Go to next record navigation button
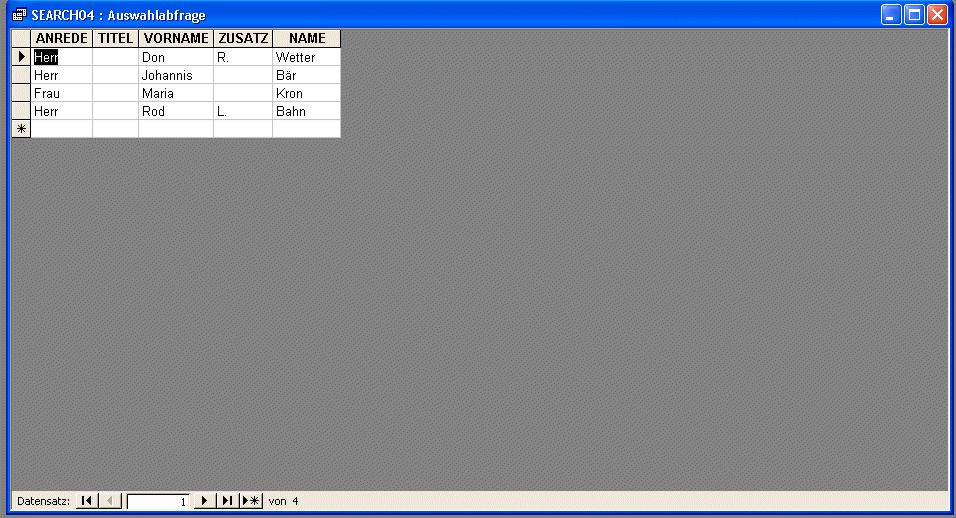 (204, 501)
